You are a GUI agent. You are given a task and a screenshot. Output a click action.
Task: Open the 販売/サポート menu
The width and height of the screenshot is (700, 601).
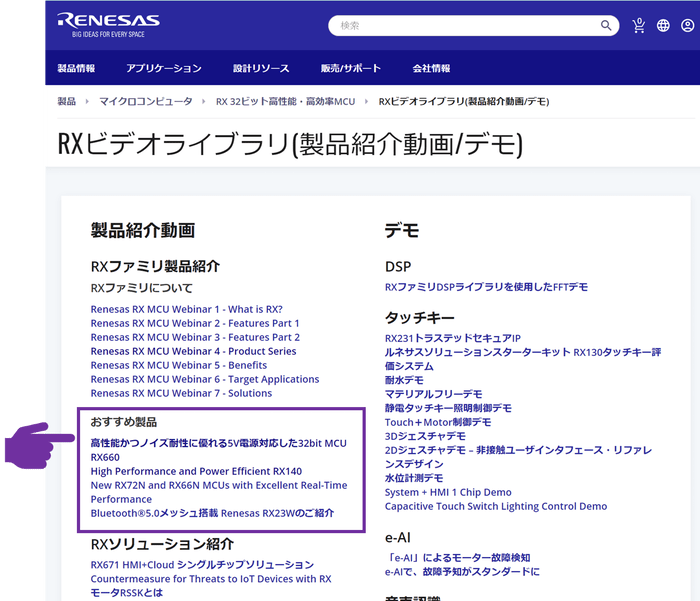tap(350, 68)
